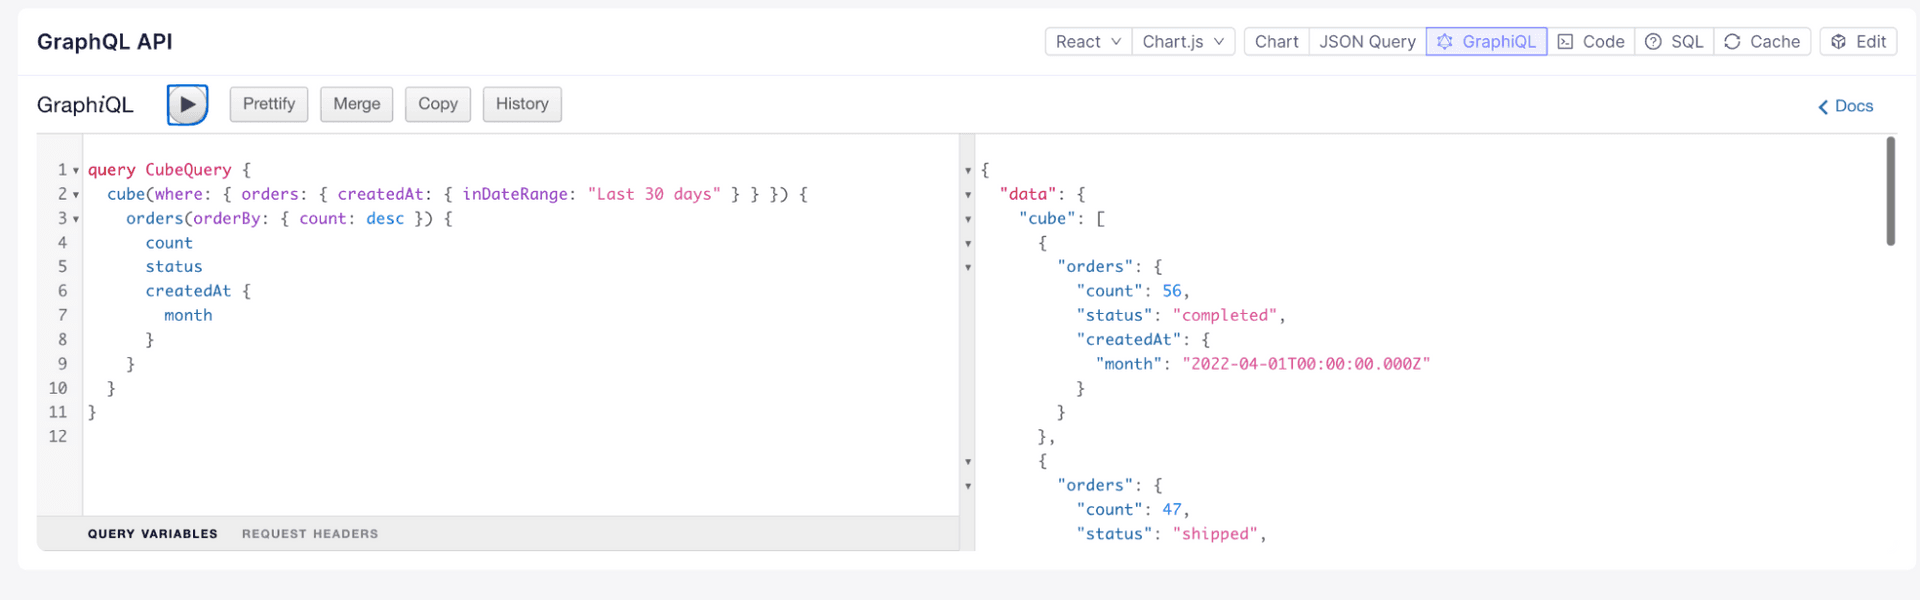1920x600 pixels.
Task: Click the SQL question mark icon
Action: [x=1653, y=42]
